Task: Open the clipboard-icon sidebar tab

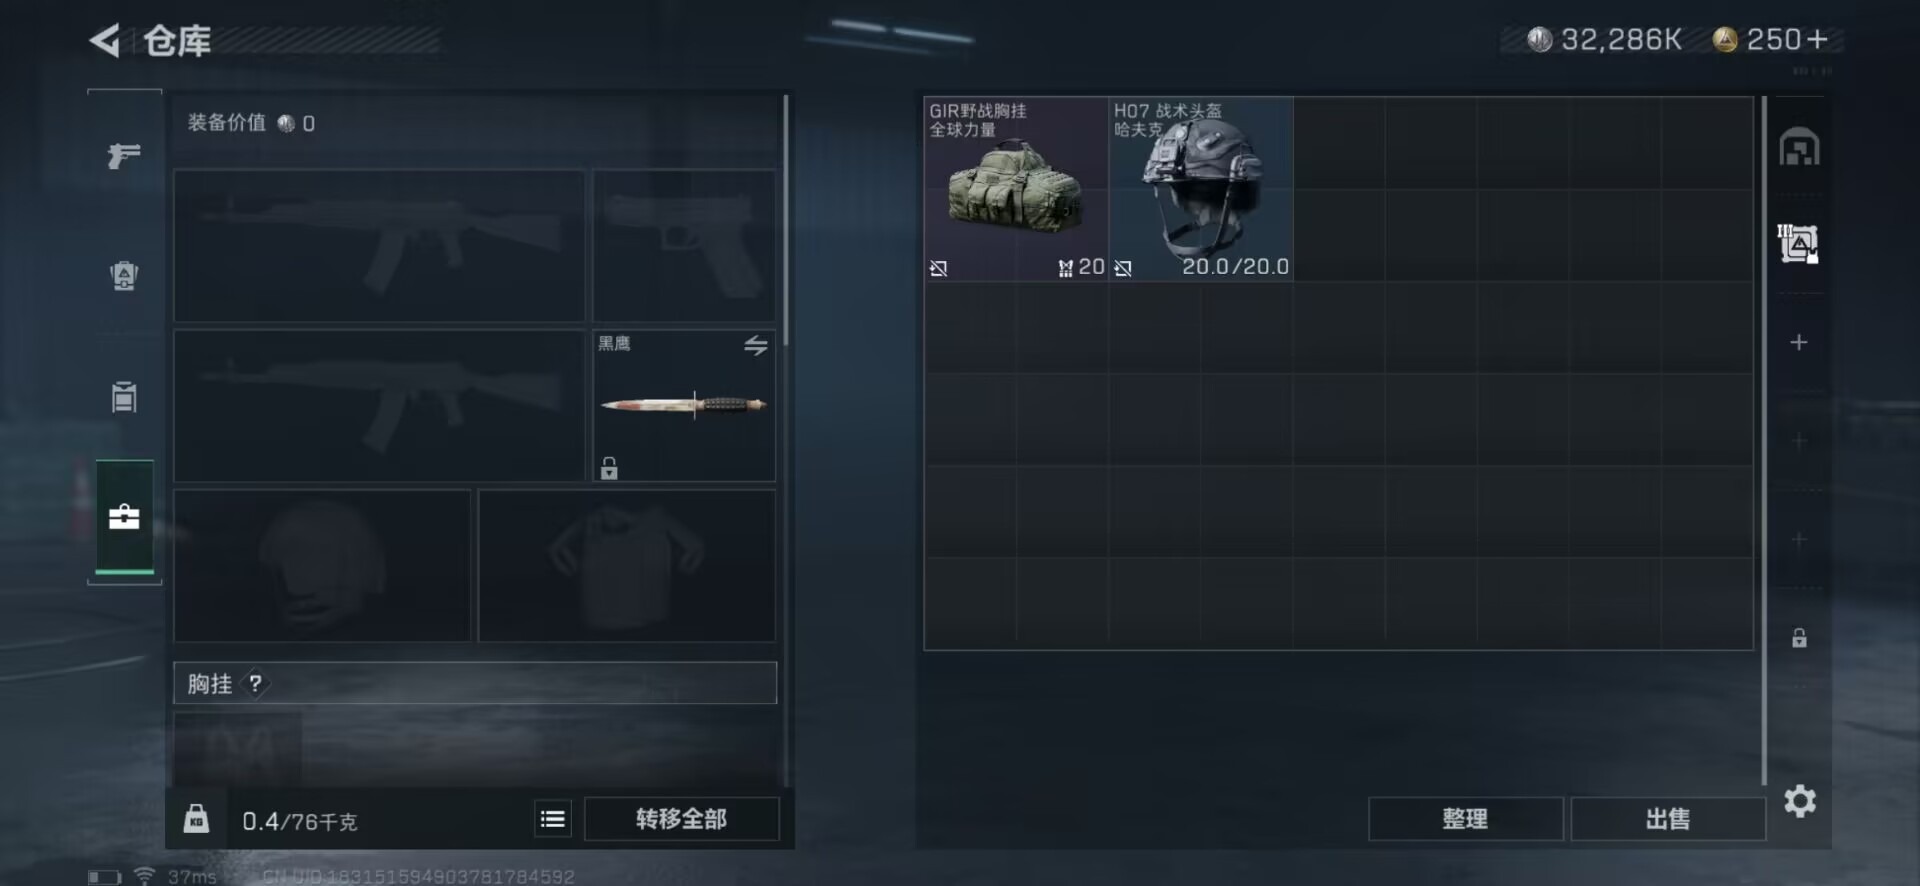Action: point(124,396)
